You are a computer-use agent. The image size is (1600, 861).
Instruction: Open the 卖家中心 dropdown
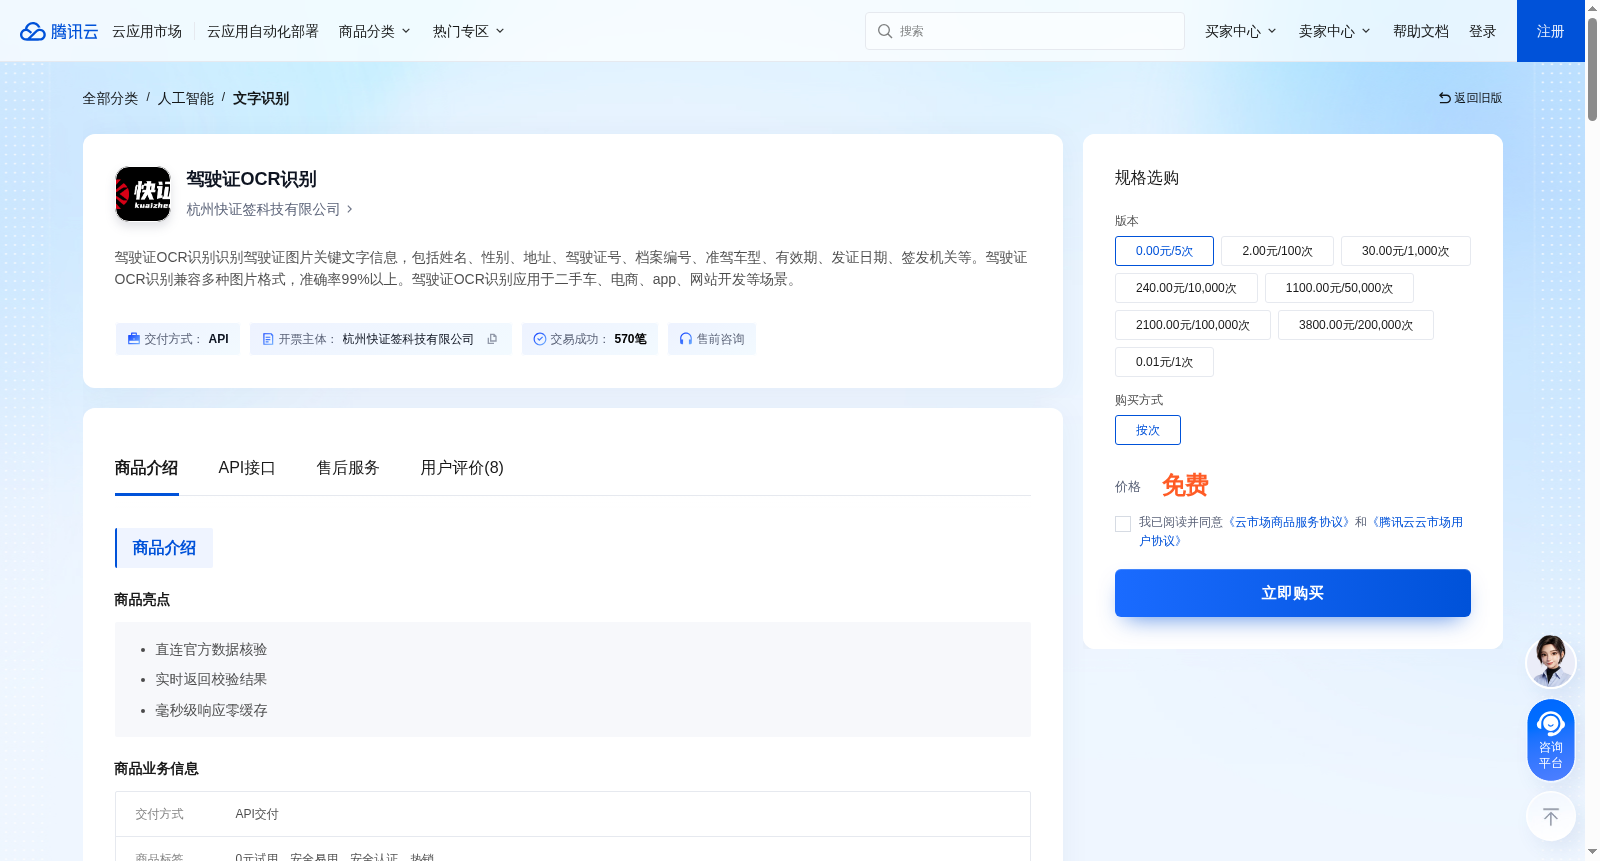tap(1335, 31)
